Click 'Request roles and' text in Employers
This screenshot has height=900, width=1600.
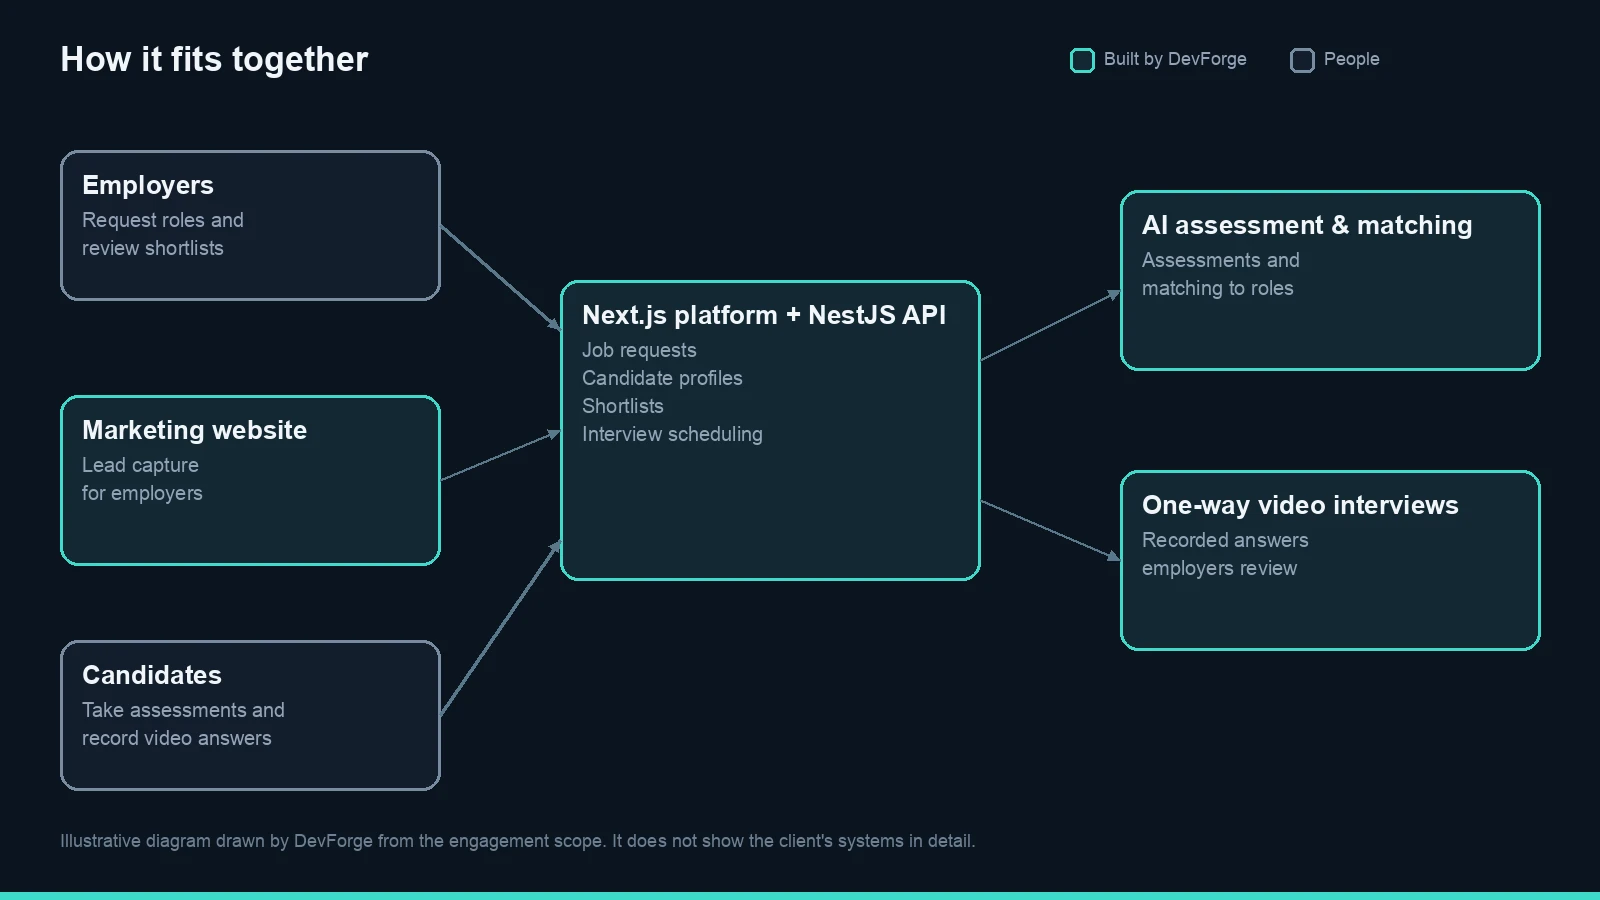pyautogui.click(x=163, y=220)
